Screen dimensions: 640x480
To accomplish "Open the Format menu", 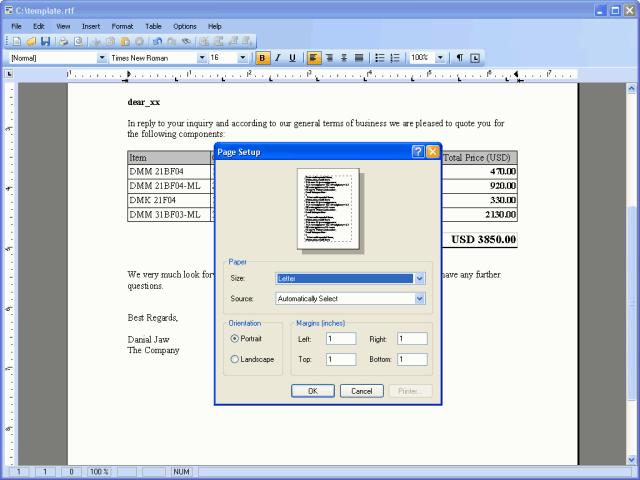I will coord(122,26).
